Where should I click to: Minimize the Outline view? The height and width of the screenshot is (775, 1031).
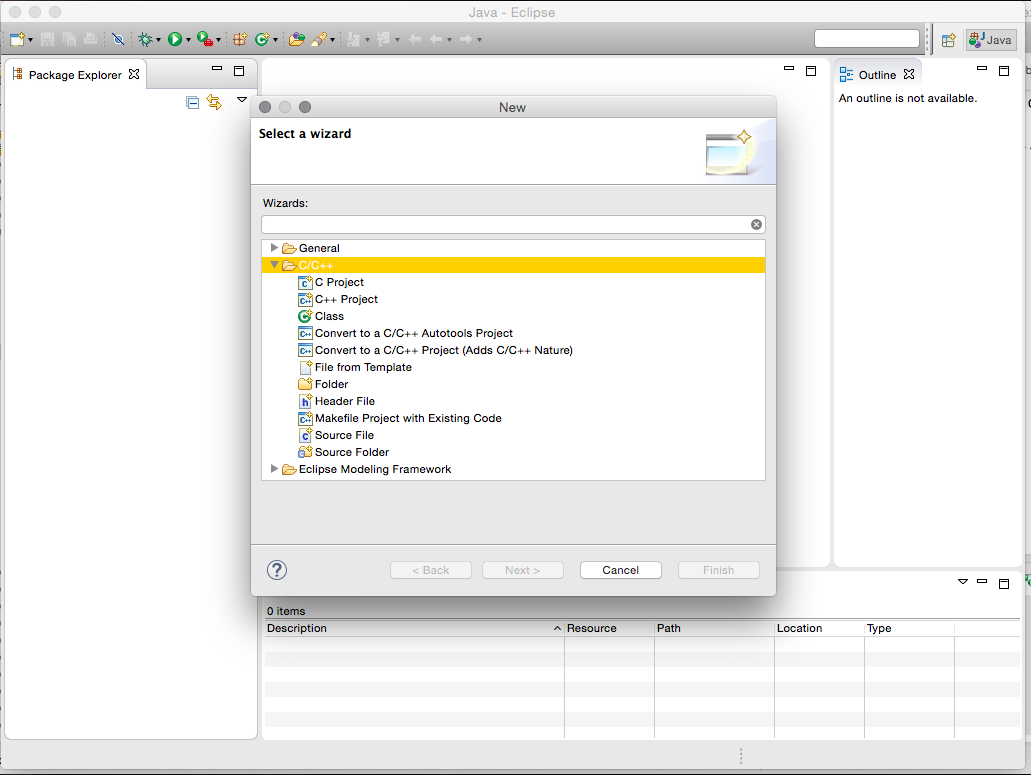click(982, 68)
